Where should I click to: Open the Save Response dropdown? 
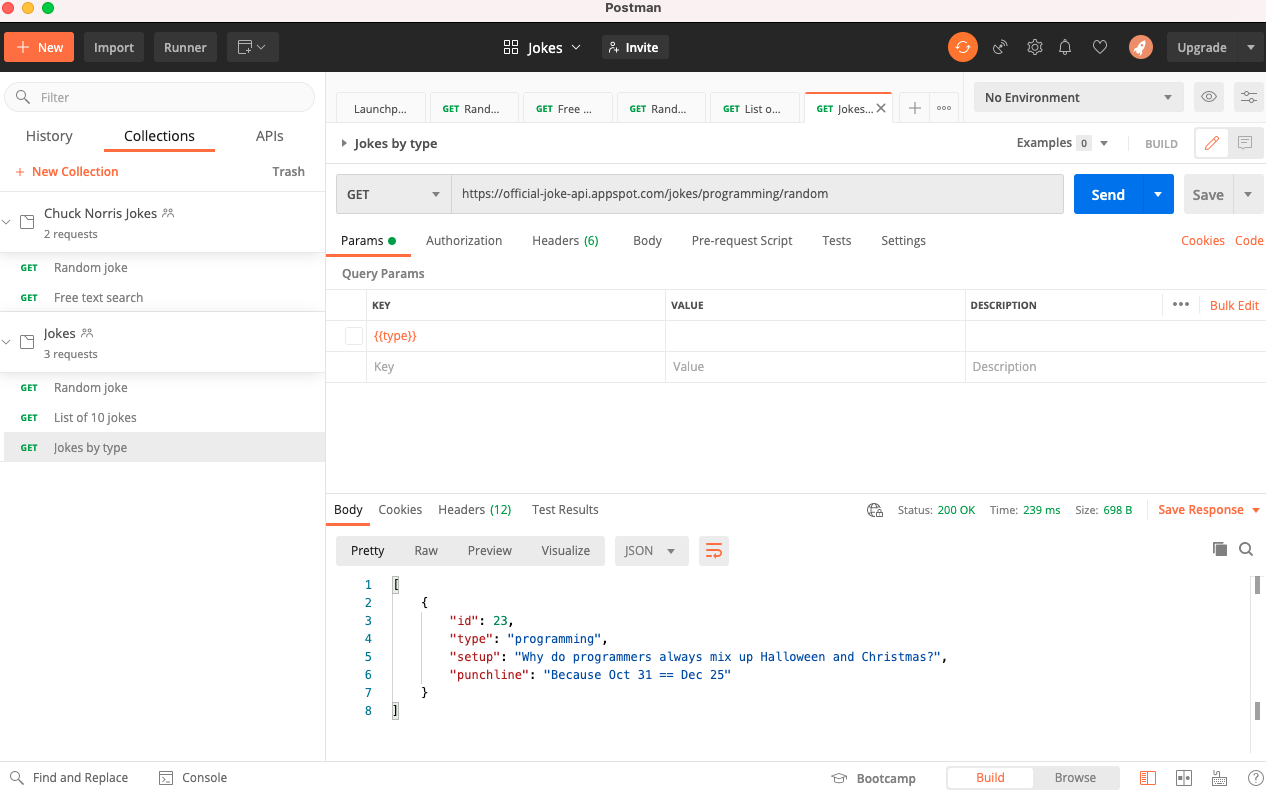point(1208,510)
